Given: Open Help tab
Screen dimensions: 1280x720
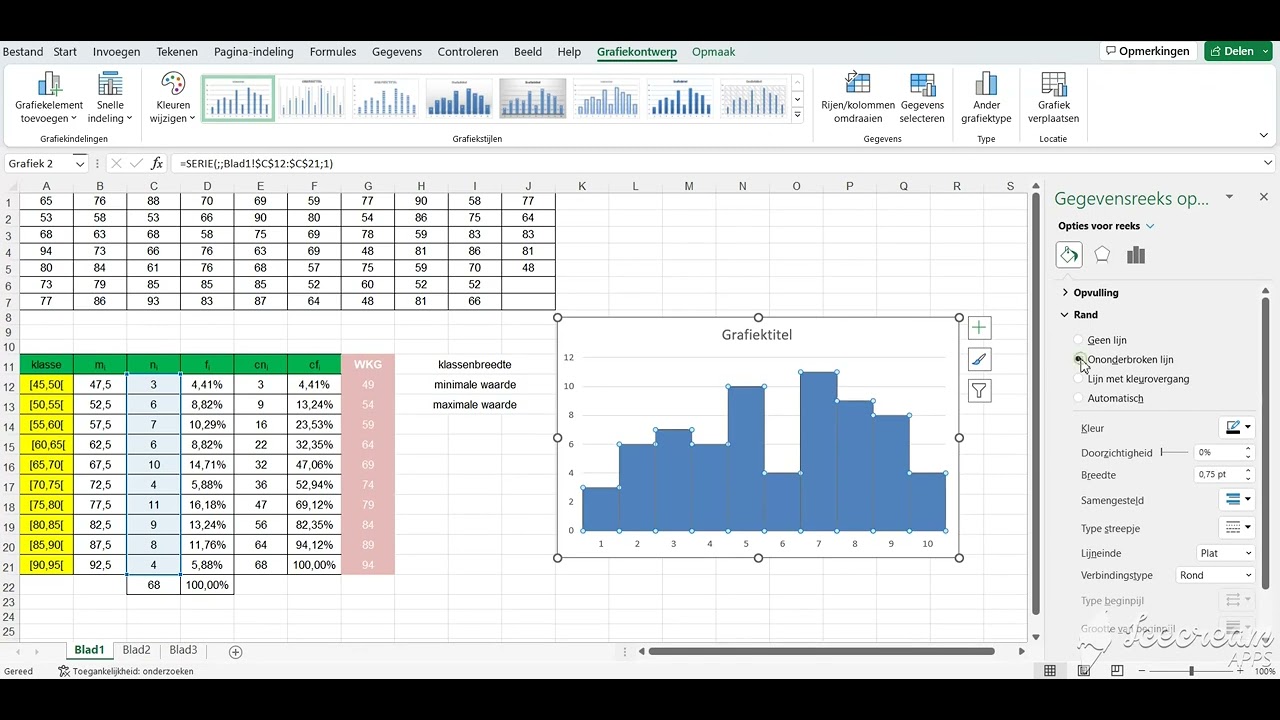Looking at the screenshot, I should coord(569,52).
